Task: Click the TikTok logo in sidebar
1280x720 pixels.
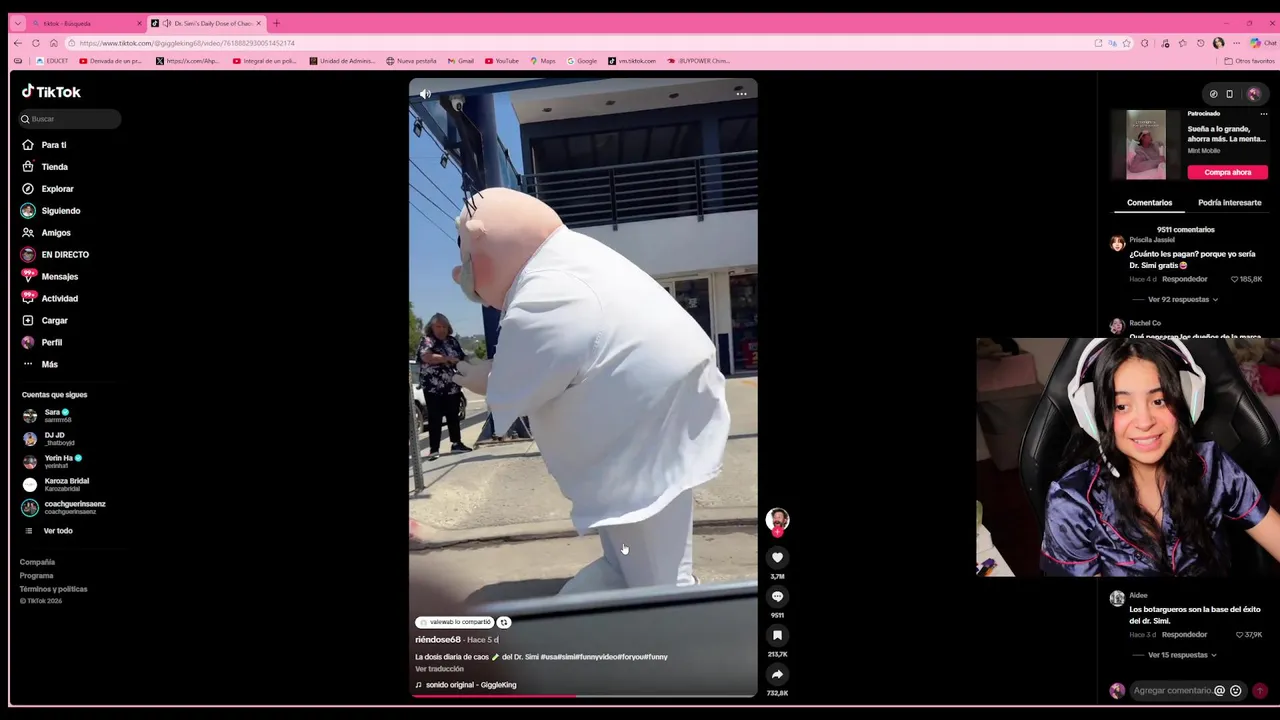Action: [x=51, y=91]
